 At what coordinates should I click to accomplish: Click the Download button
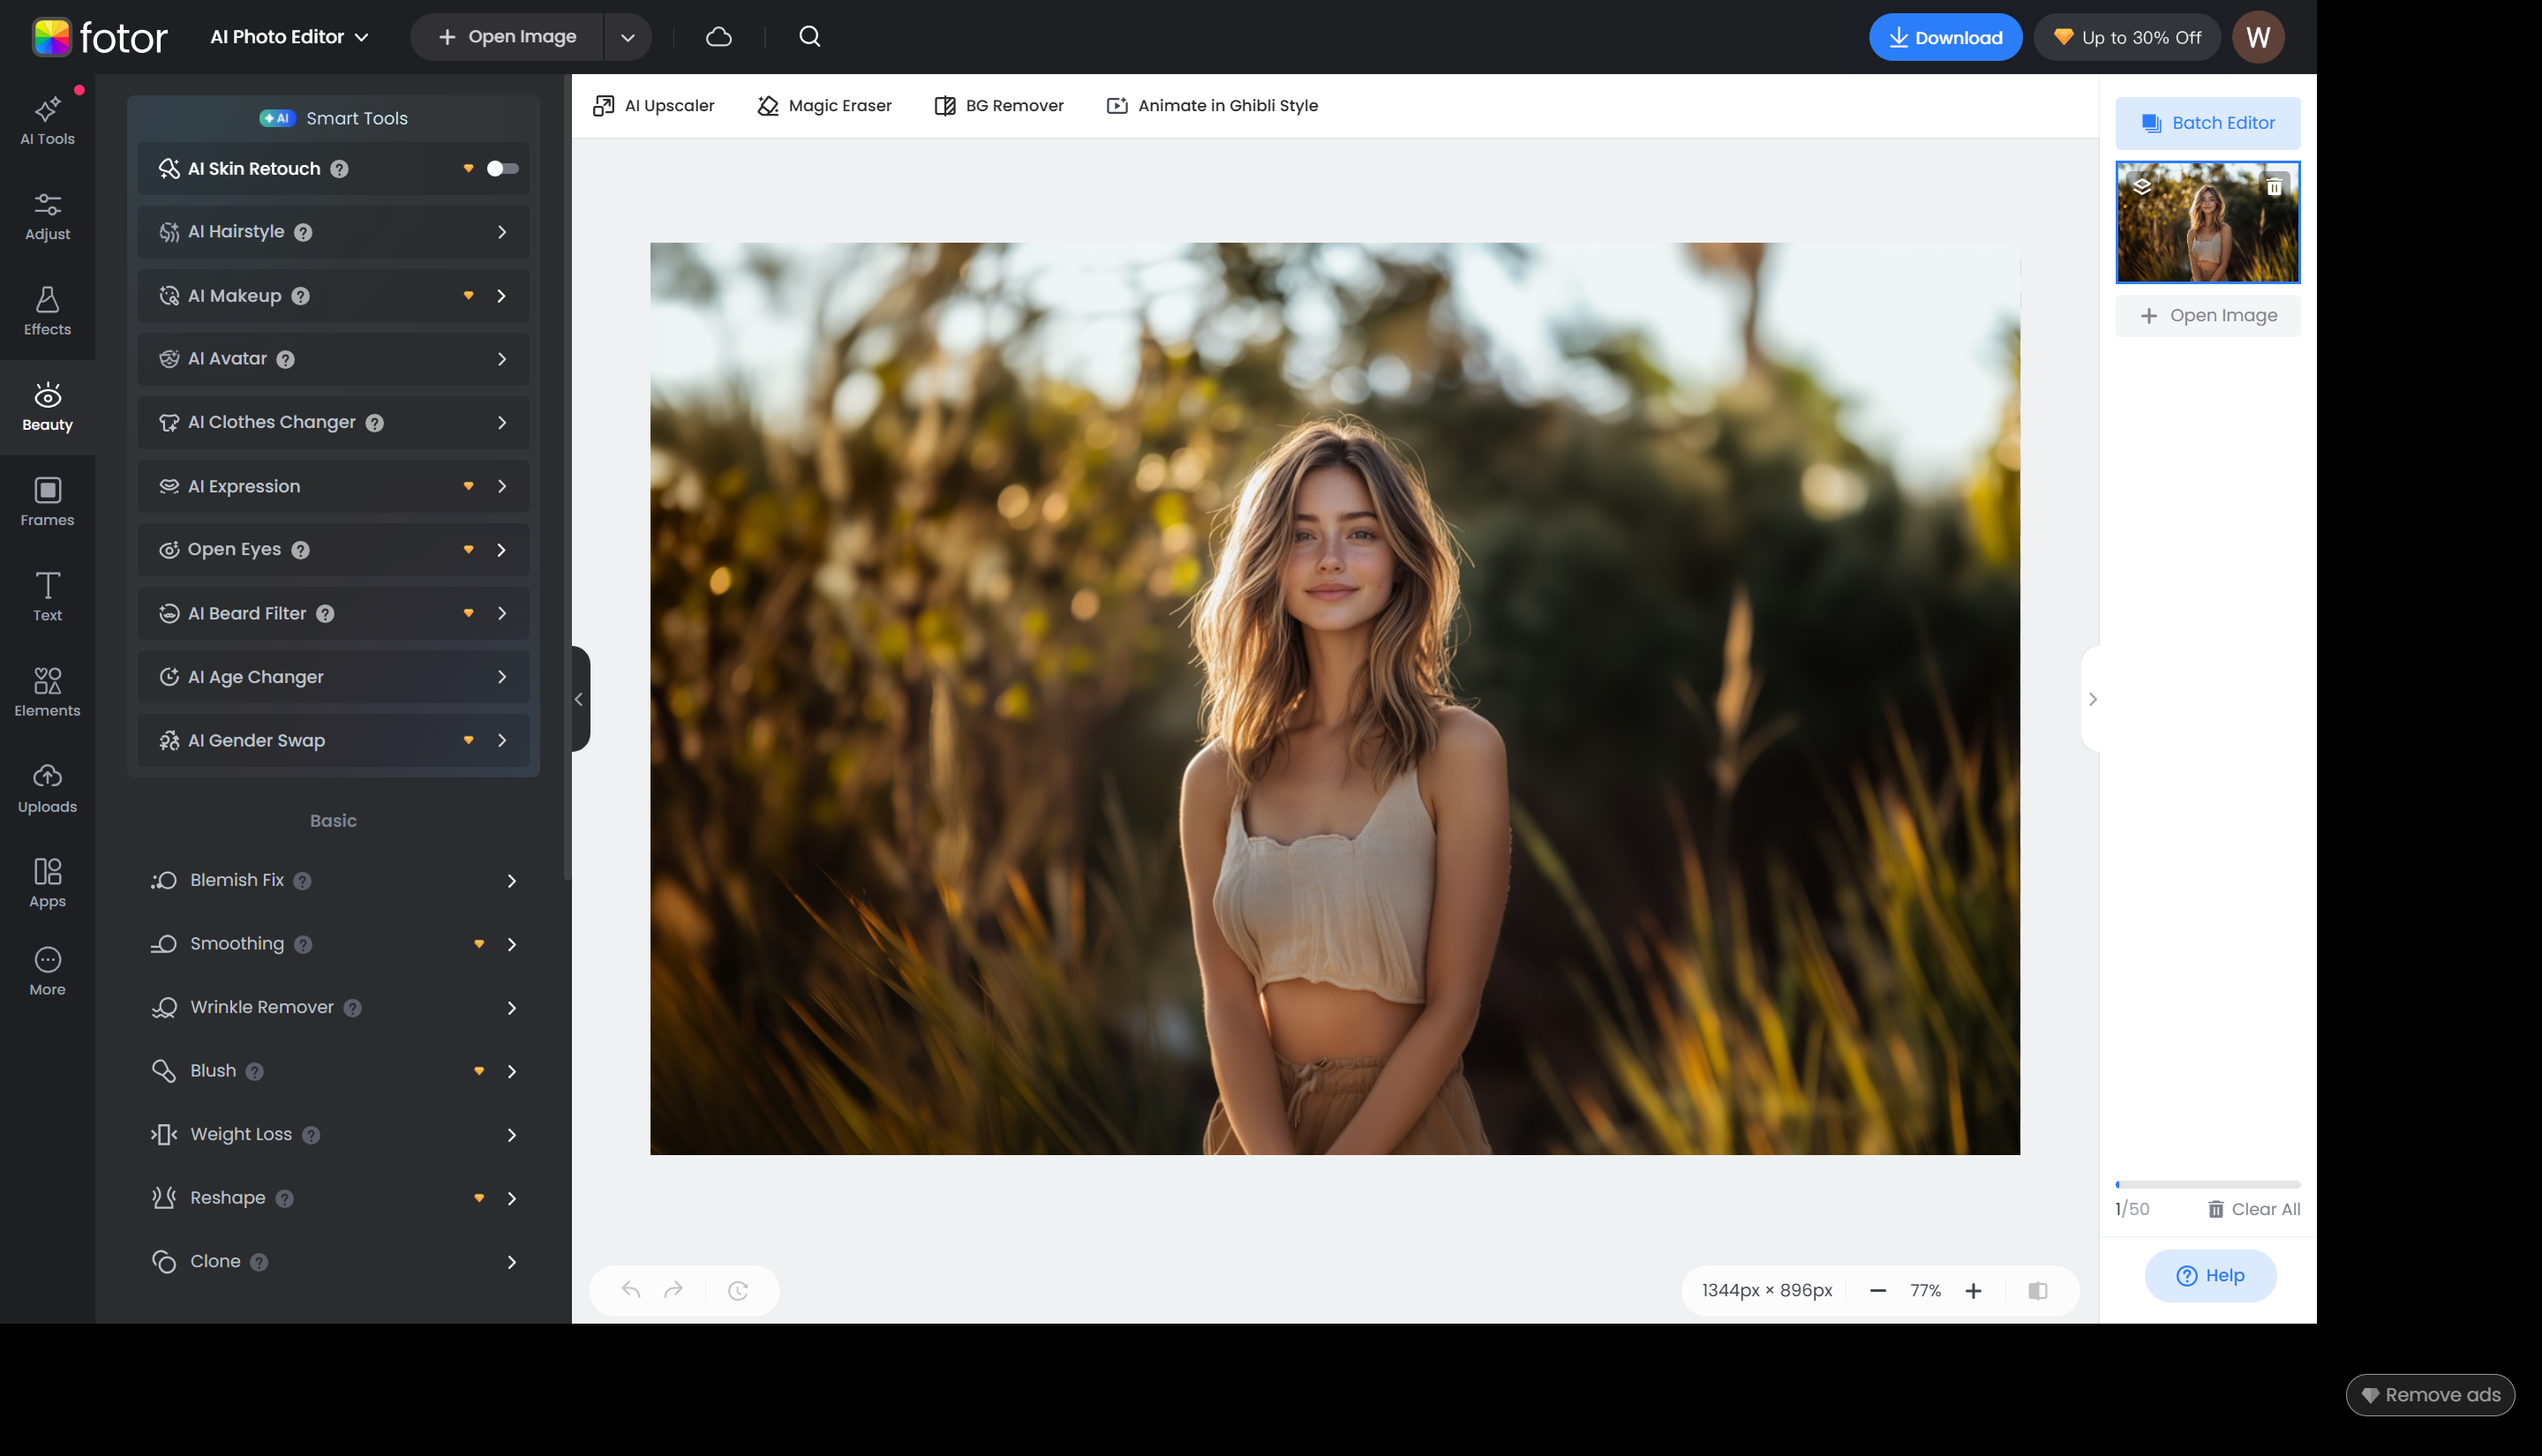[x=1945, y=37]
